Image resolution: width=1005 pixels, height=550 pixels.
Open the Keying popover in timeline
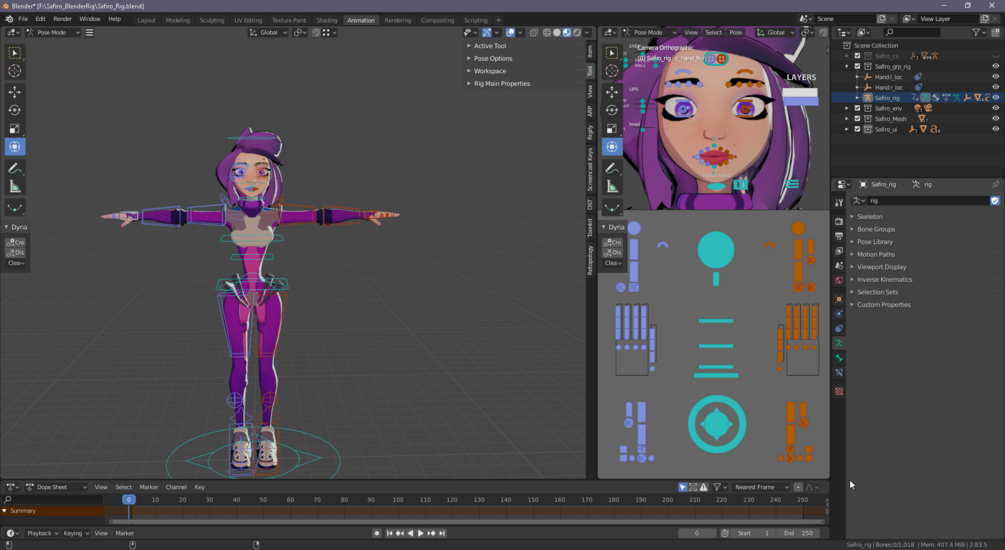pyautogui.click(x=76, y=533)
